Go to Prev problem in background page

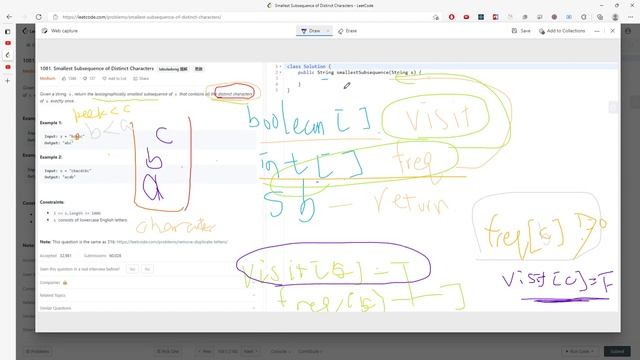coord(205,351)
